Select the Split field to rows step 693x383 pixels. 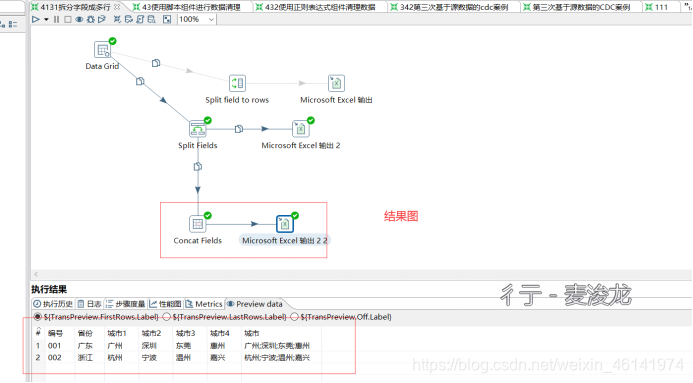[x=237, y=83]
